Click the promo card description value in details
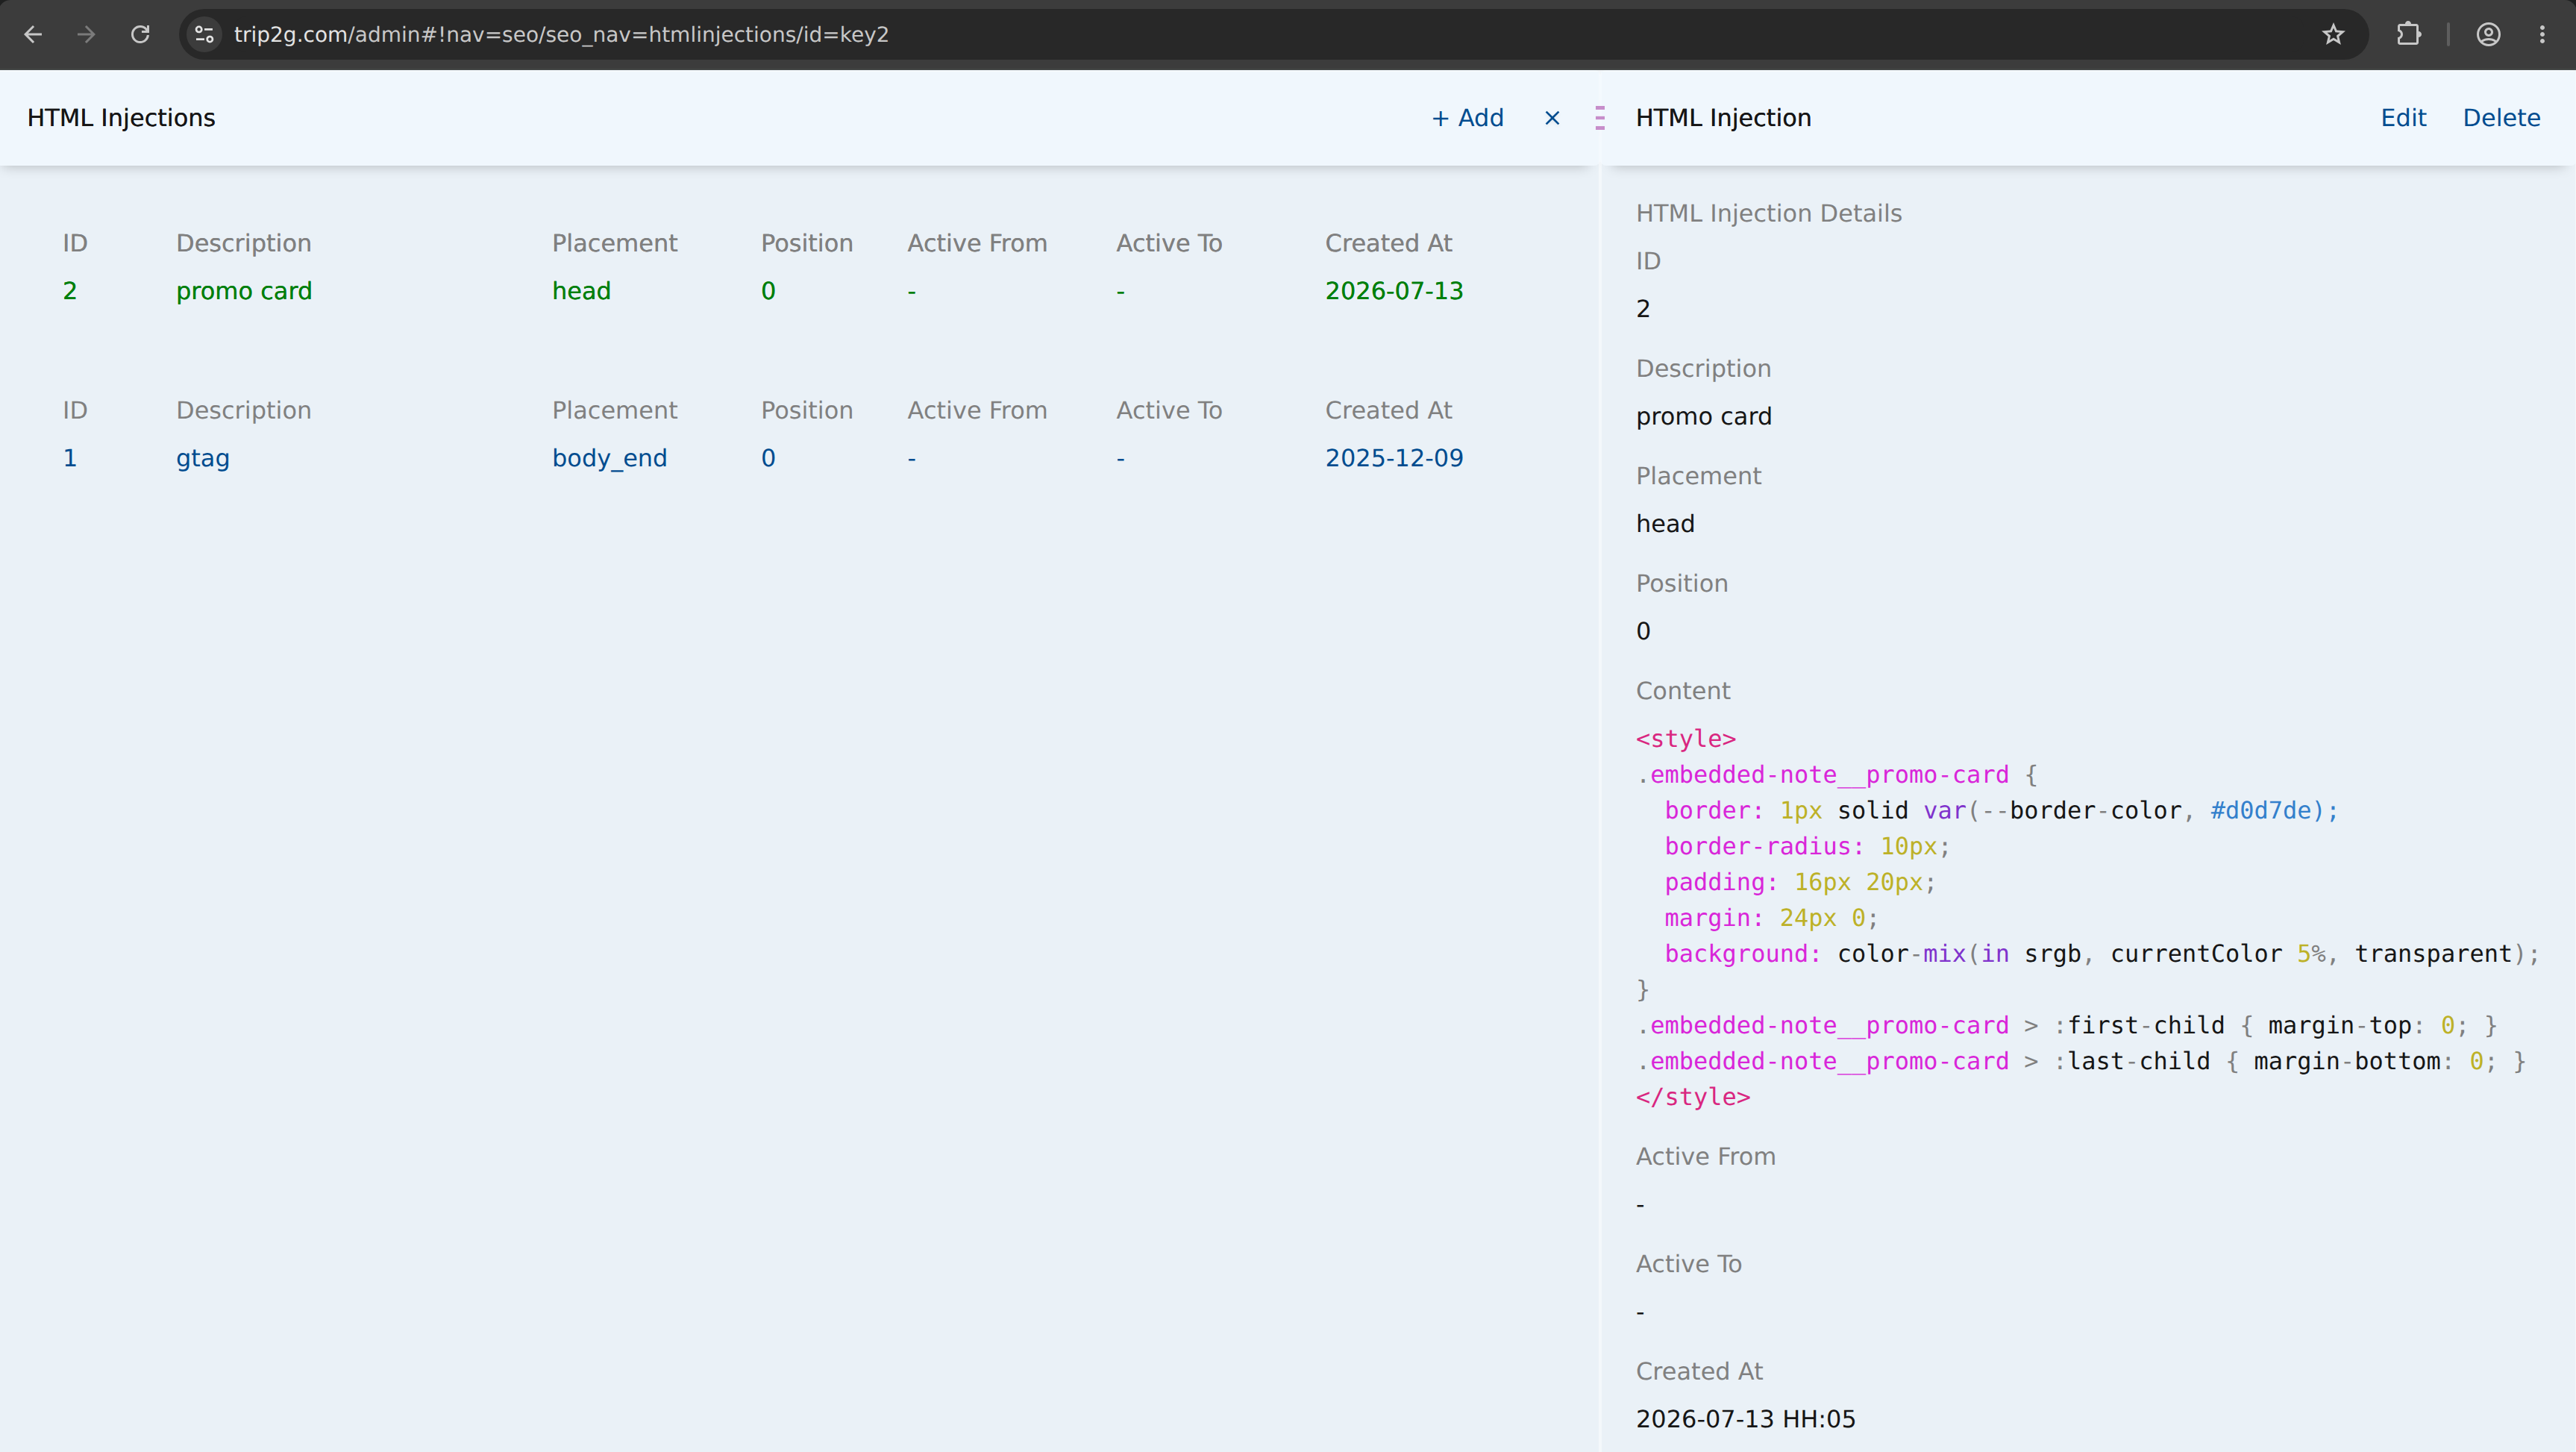 1703,417
